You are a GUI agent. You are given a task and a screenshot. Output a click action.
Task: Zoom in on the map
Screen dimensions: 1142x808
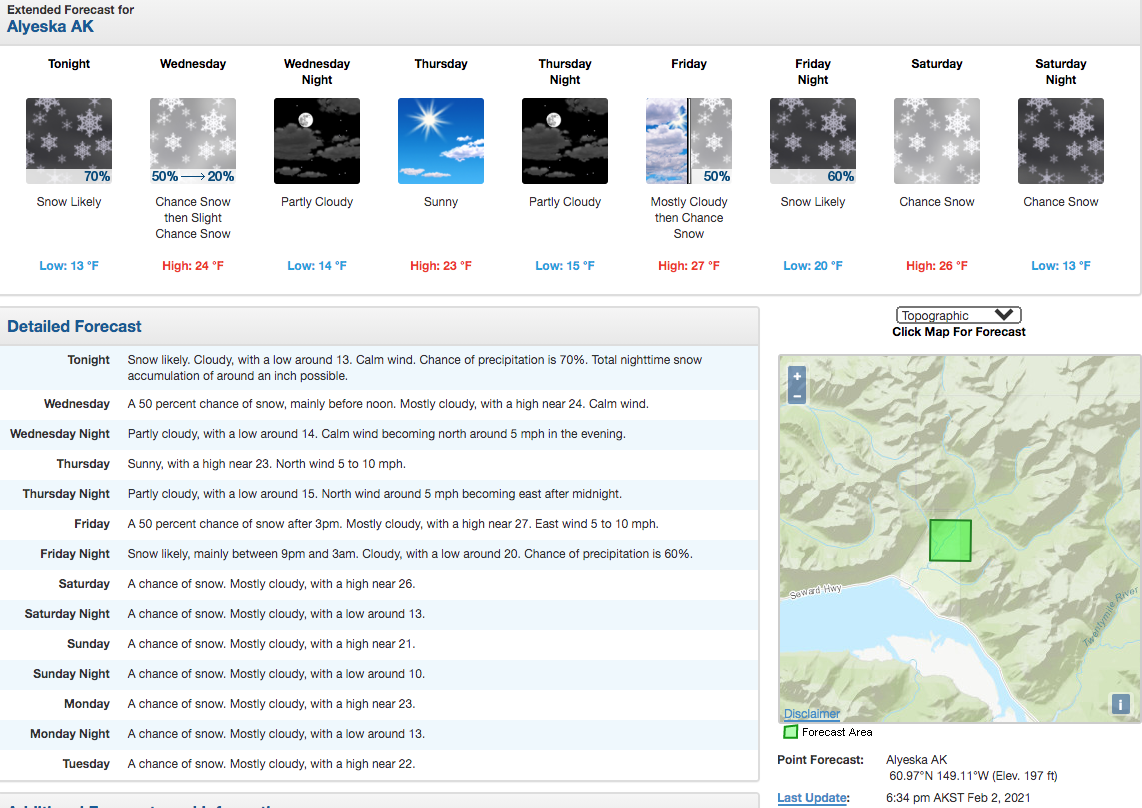click(797, 376)
